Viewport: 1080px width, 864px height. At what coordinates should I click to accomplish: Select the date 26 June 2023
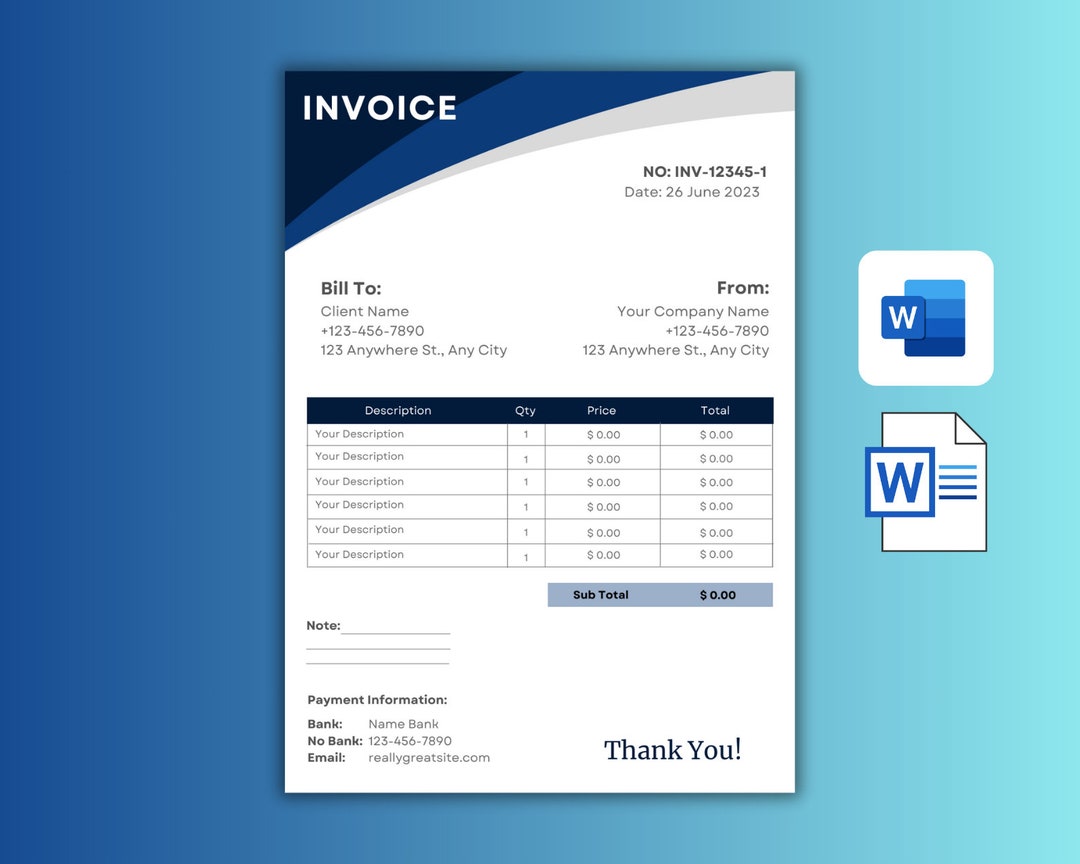(x=692, y=192)
